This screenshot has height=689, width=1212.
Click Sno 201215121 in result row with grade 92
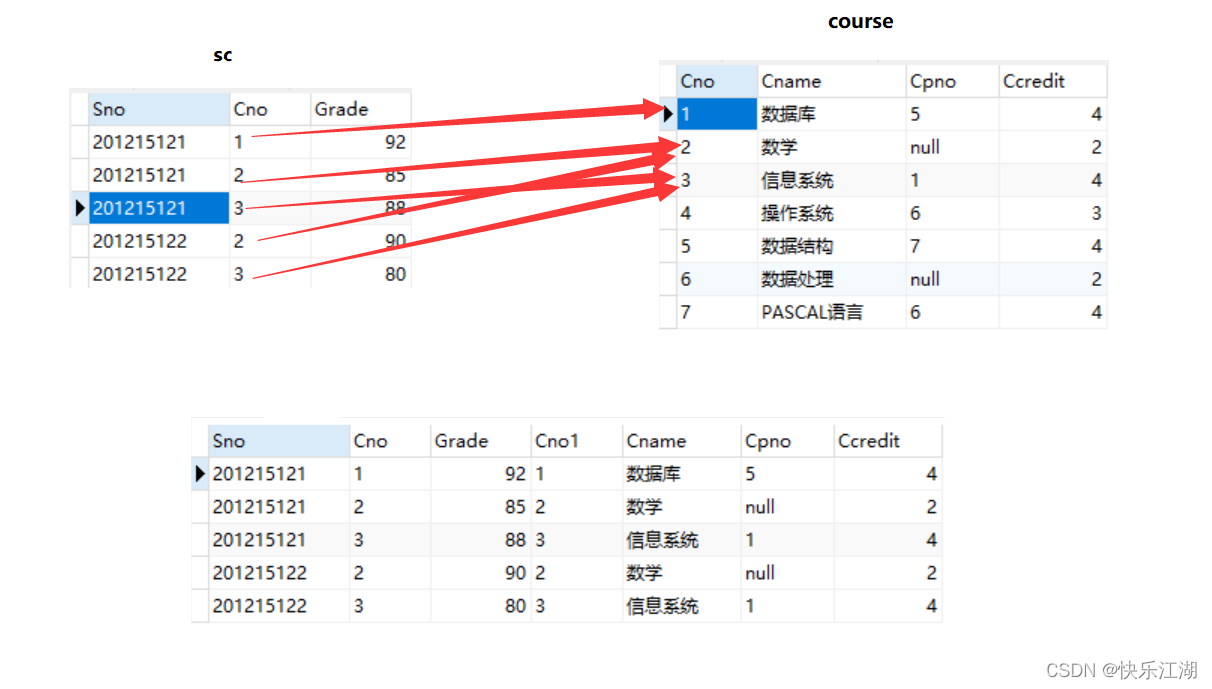[279, 474]
